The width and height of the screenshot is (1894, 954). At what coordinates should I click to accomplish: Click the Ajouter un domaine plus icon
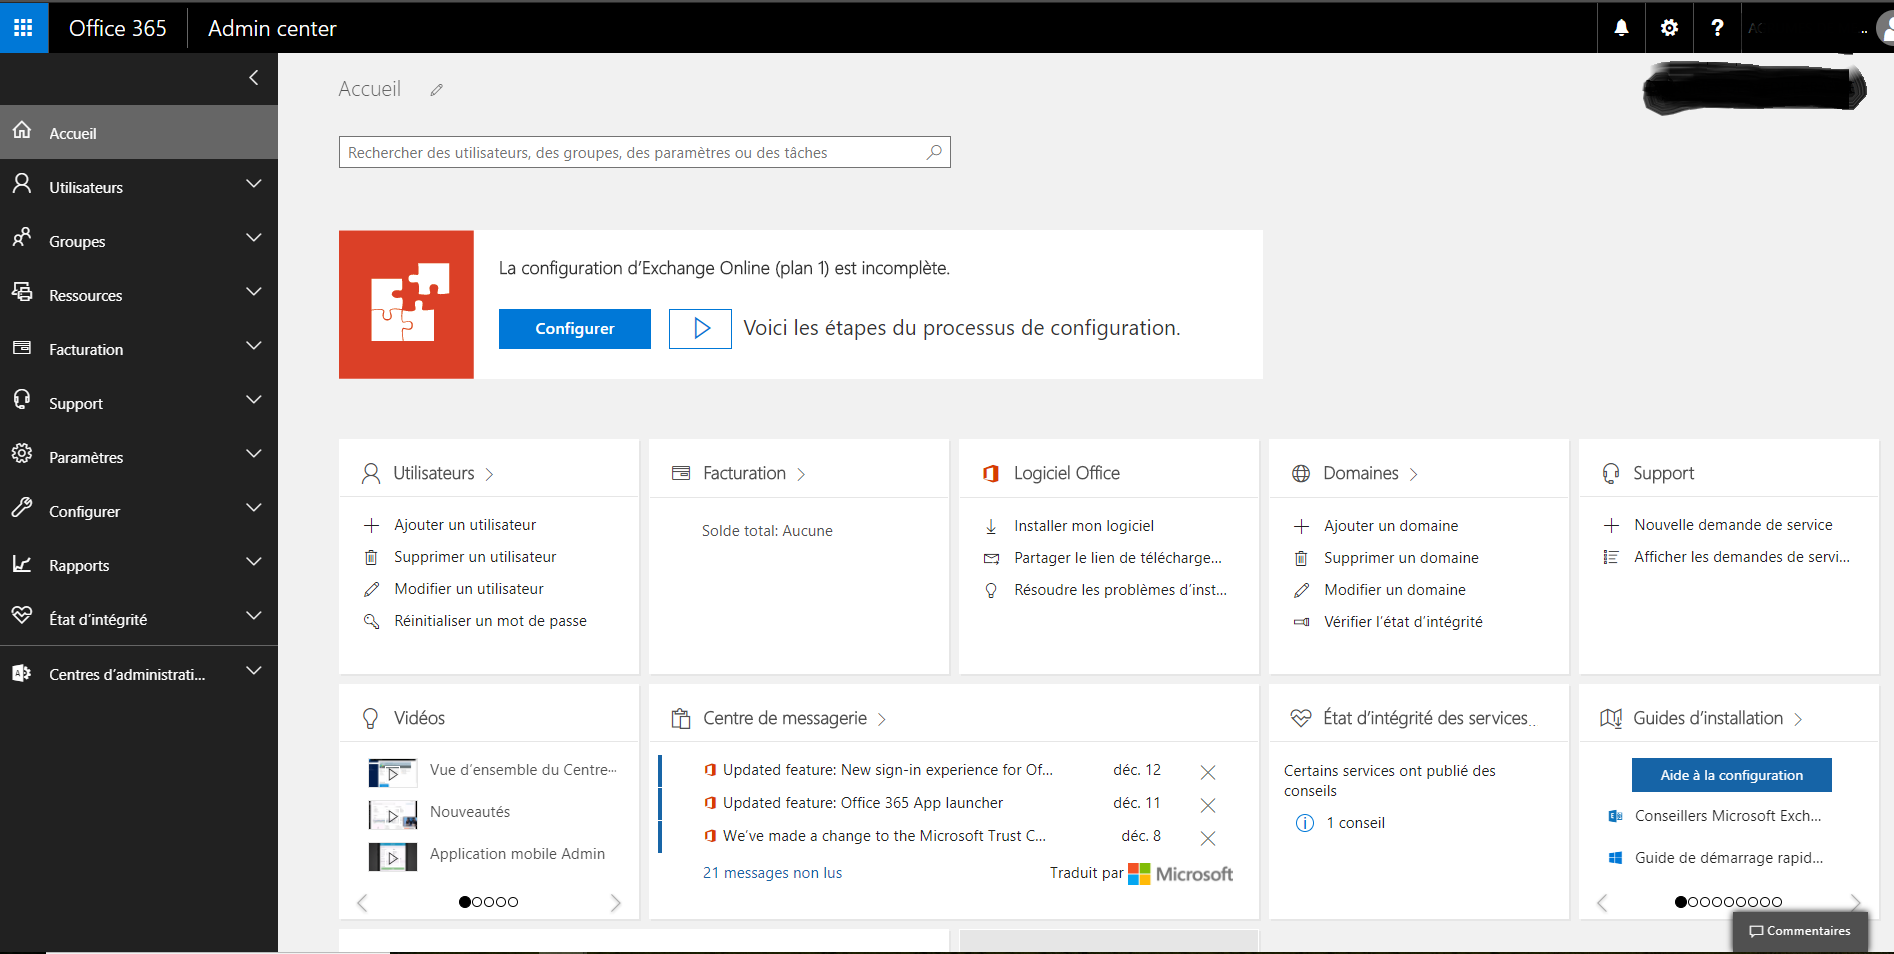(x=1301, y=526)
